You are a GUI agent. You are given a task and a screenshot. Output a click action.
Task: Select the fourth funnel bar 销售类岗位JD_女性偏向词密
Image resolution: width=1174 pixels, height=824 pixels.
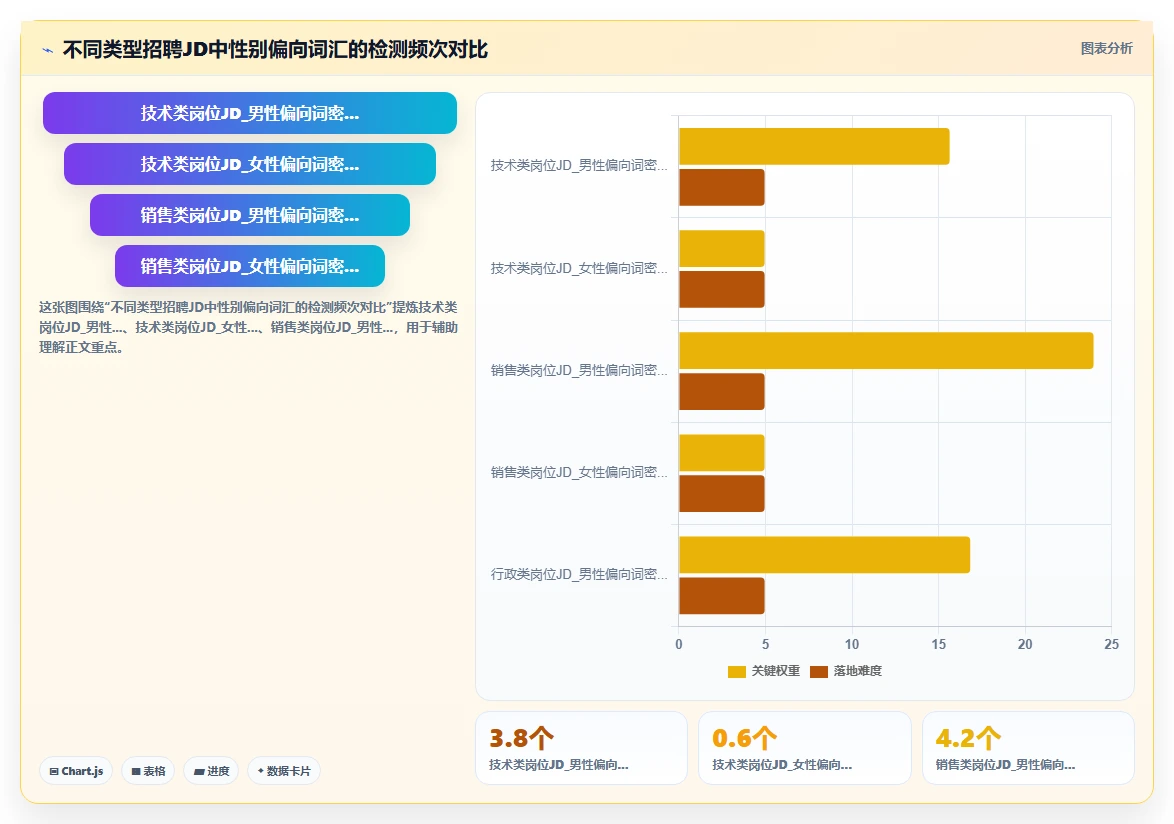tap(250, 266)
